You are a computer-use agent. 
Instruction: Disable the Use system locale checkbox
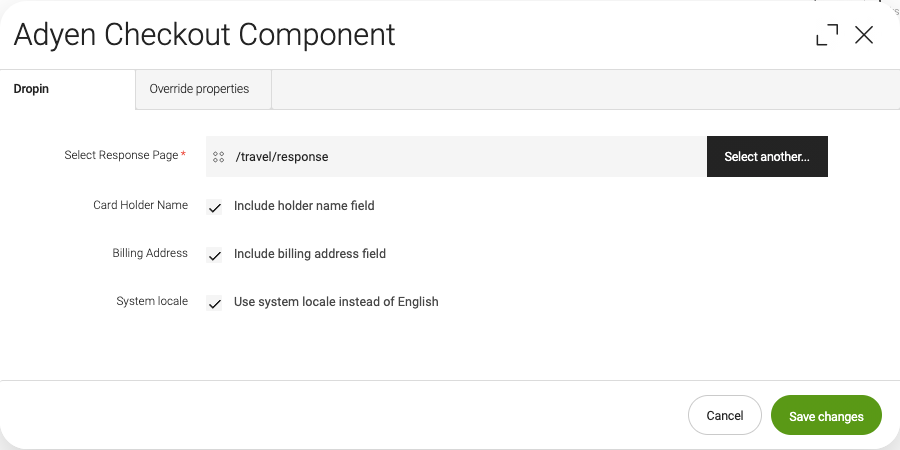coord(215,303)
